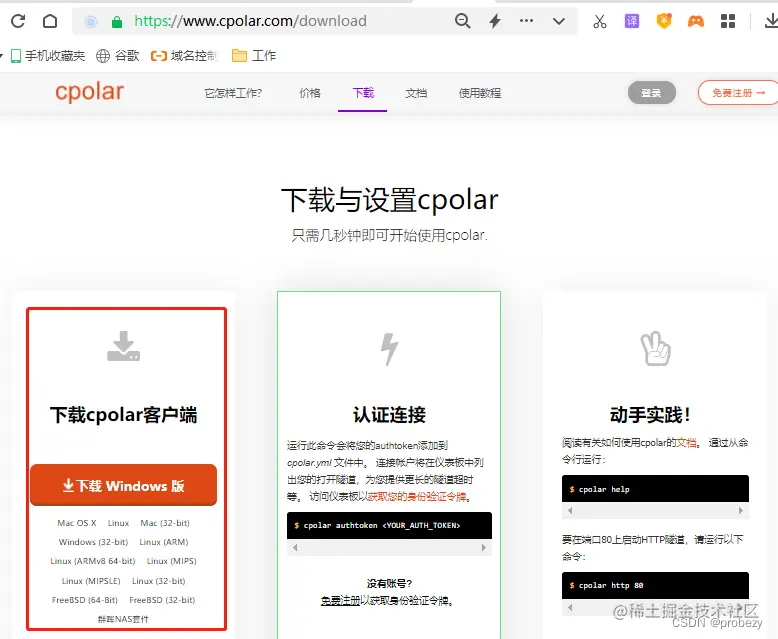The image size is (778, 639).
Task: Open downloads via the download arrow icon
Action: point(772,21)
